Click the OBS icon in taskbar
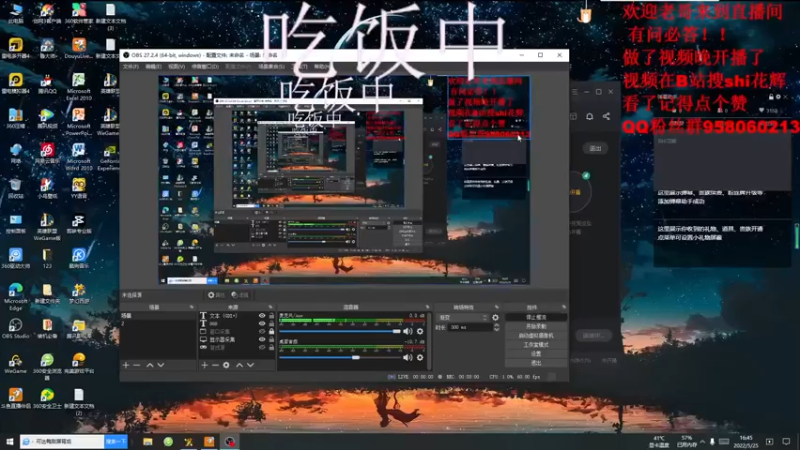 (230, 441)
